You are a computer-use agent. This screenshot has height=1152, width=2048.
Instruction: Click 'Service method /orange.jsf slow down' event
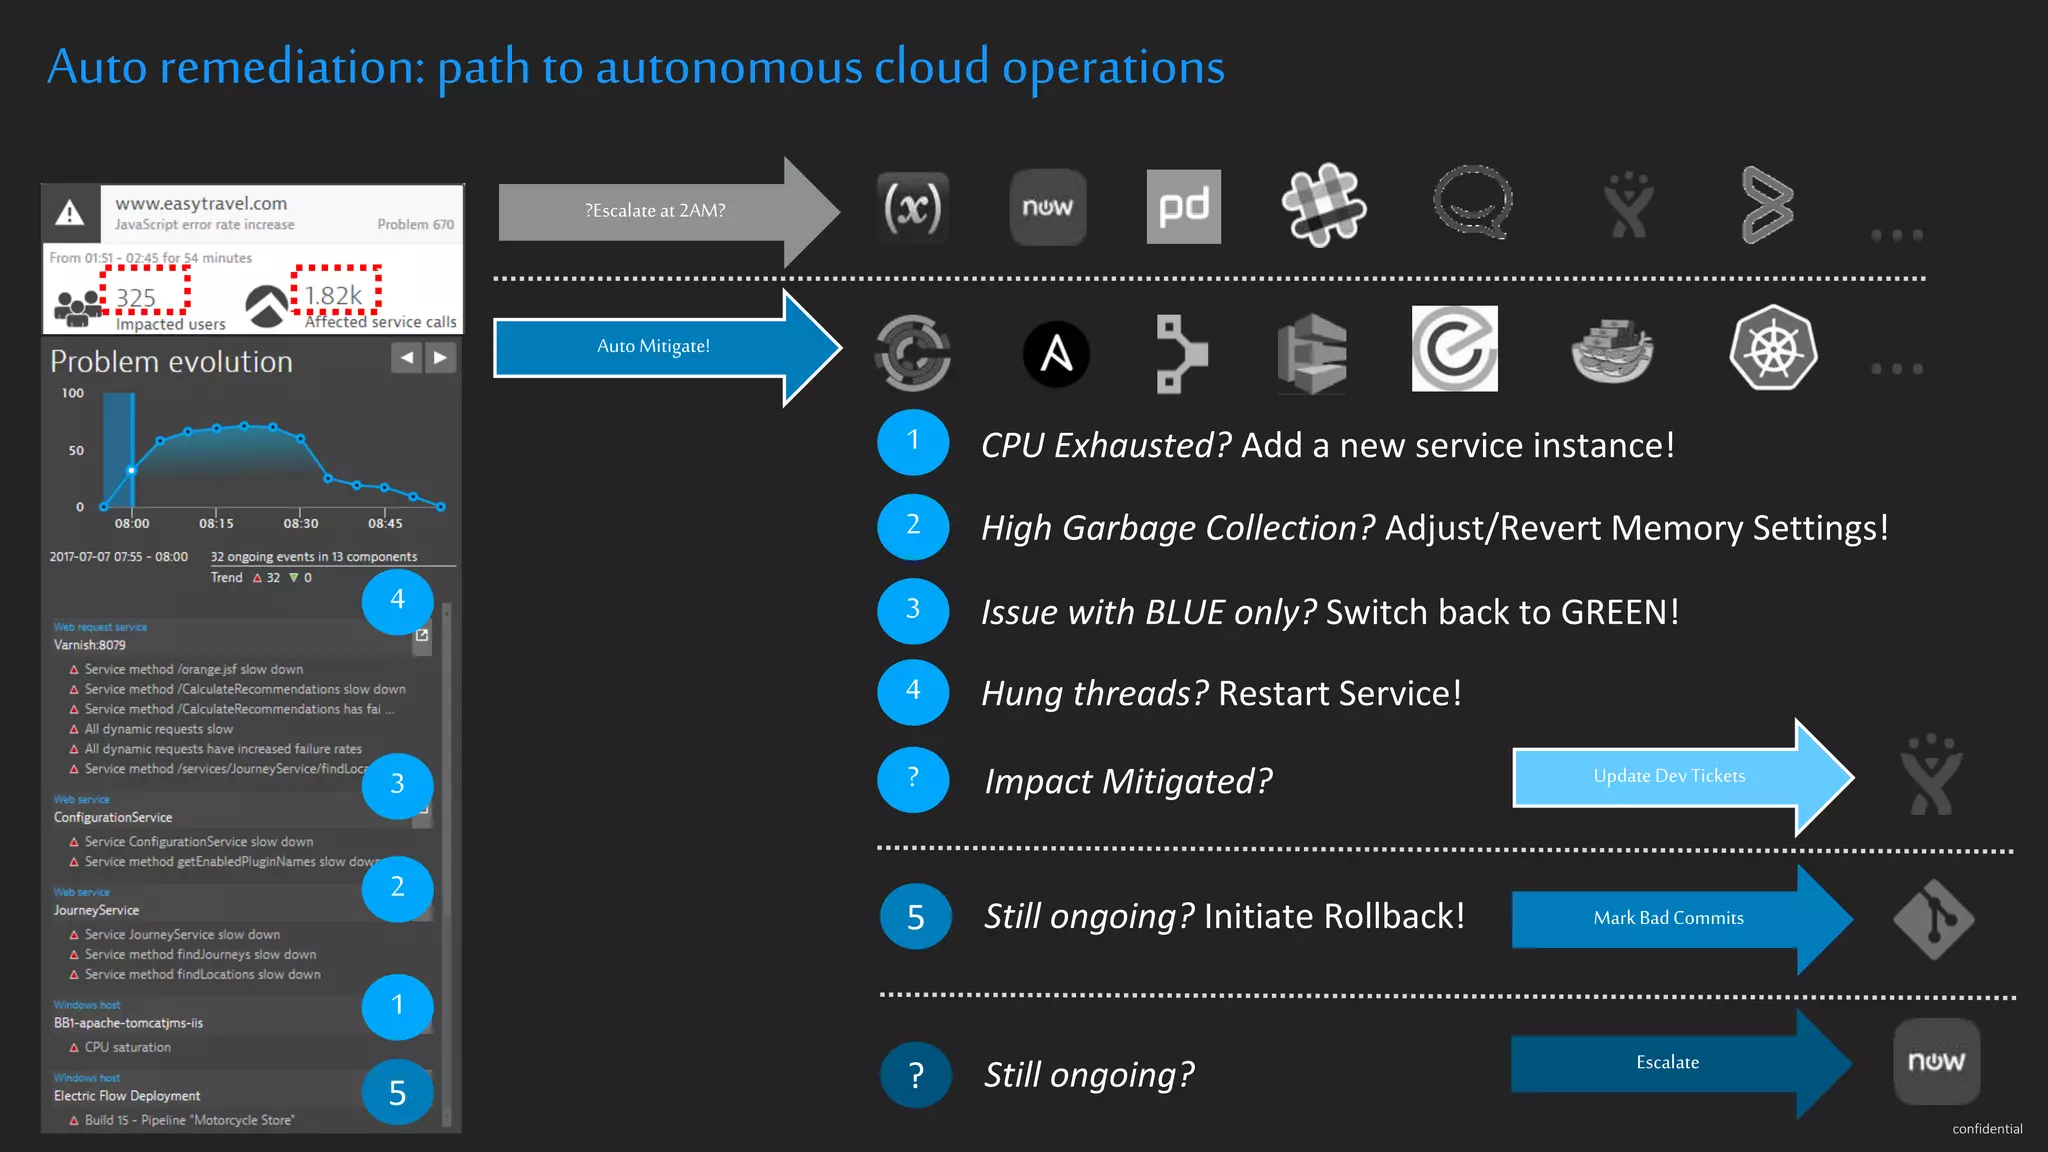pyautogui.click(x=194, y=670)
